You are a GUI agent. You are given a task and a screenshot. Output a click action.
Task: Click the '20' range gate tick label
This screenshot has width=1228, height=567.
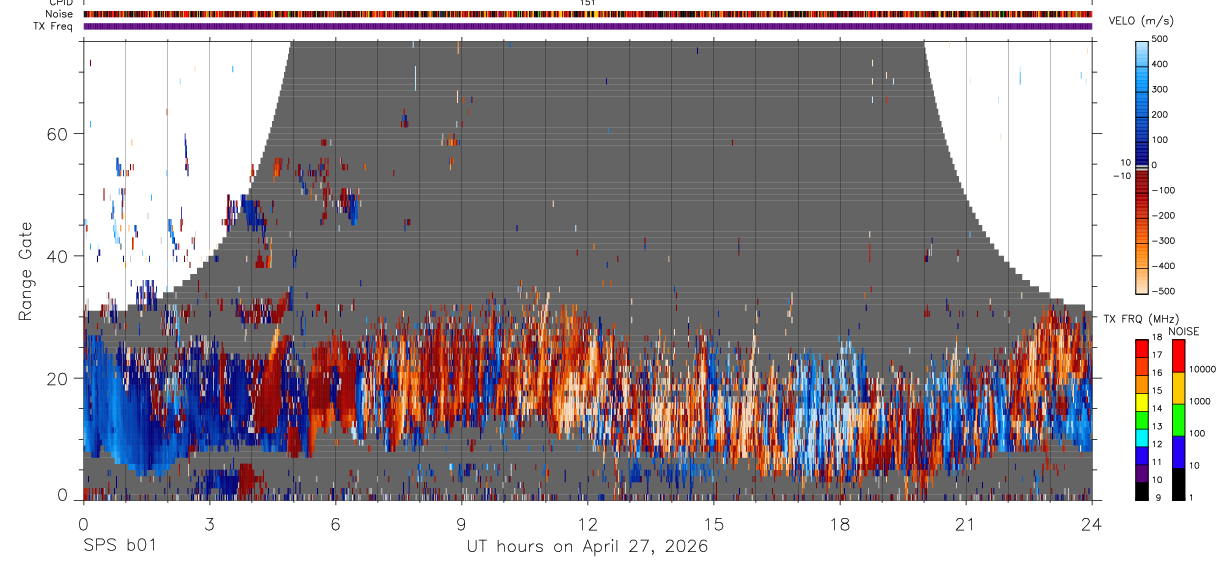click(x=58, y=378)
